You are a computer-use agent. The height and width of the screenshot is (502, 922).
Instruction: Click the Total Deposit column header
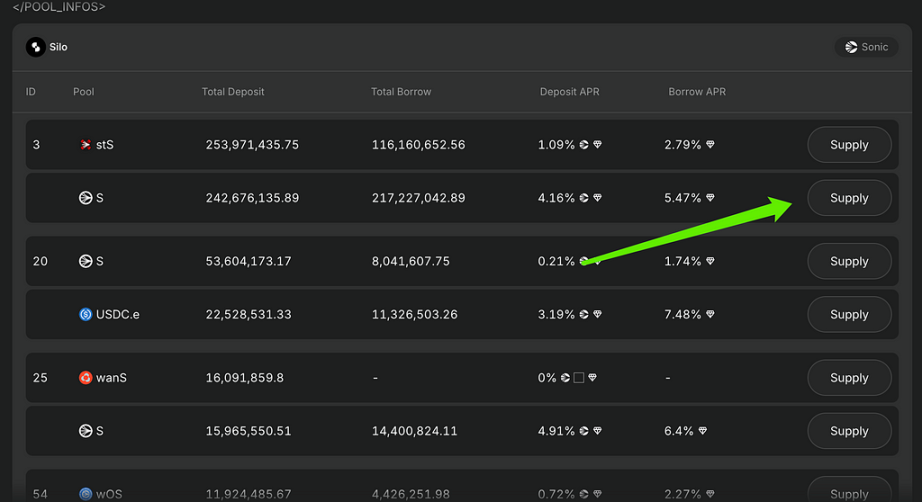(233, 92)
